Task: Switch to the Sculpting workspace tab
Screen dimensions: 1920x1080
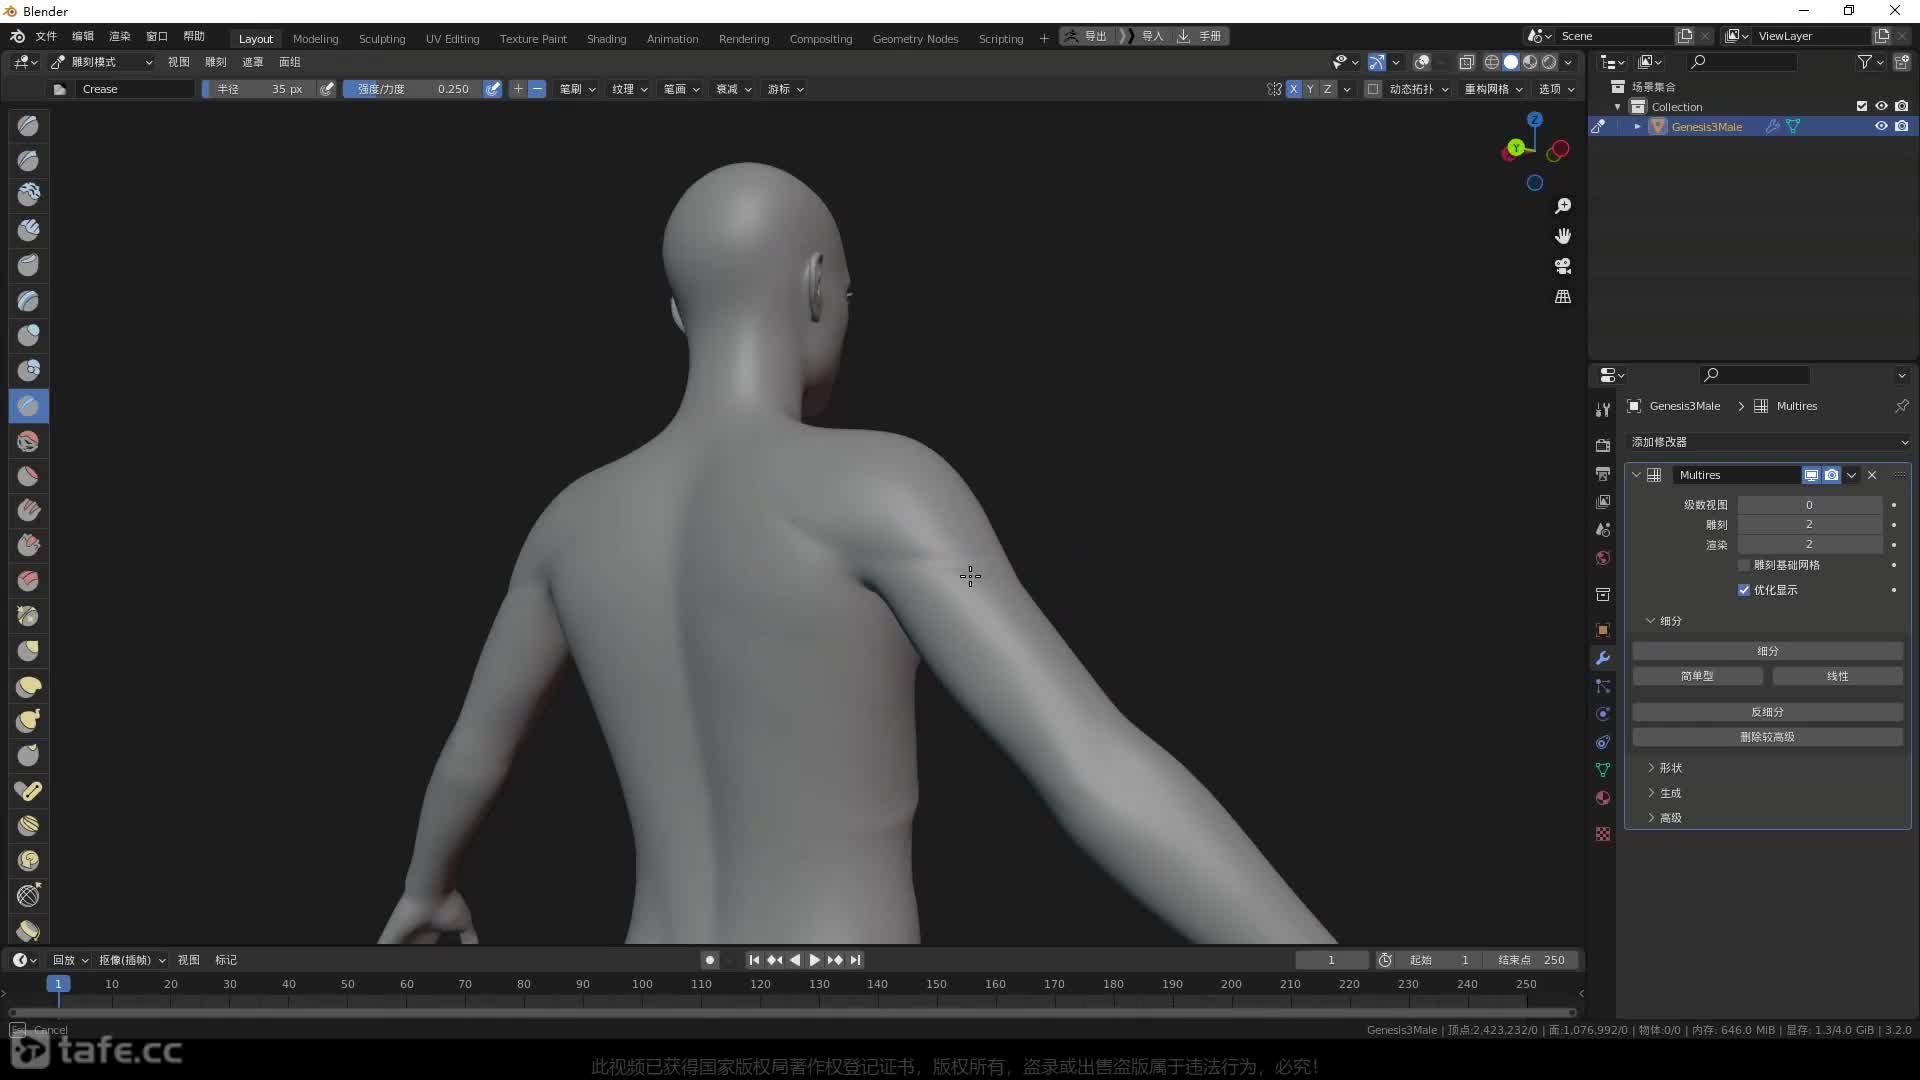Action: point(382,38)
